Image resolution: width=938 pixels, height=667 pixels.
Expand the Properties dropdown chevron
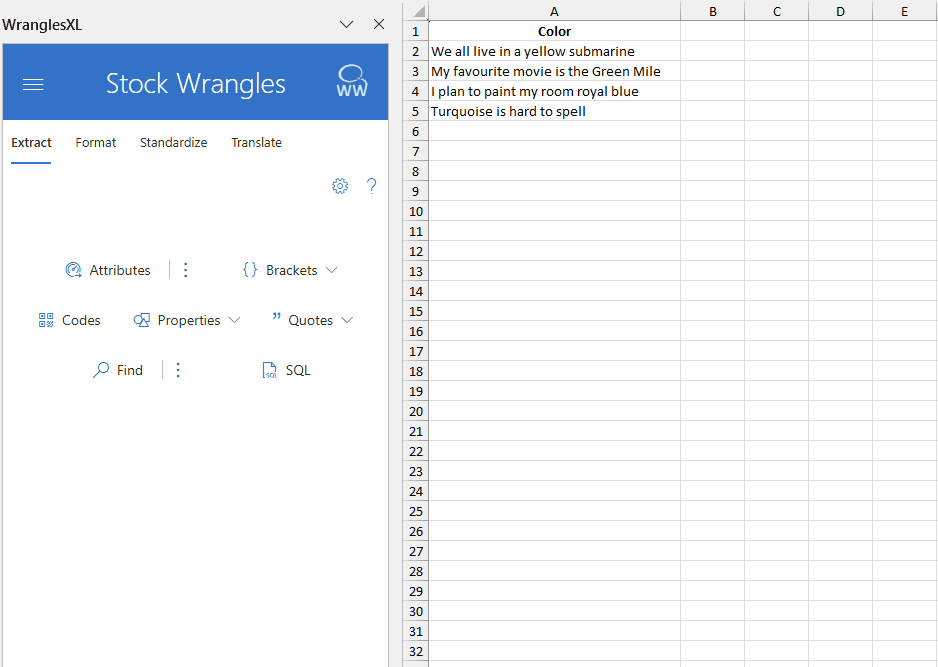click(x=234, y=320)
